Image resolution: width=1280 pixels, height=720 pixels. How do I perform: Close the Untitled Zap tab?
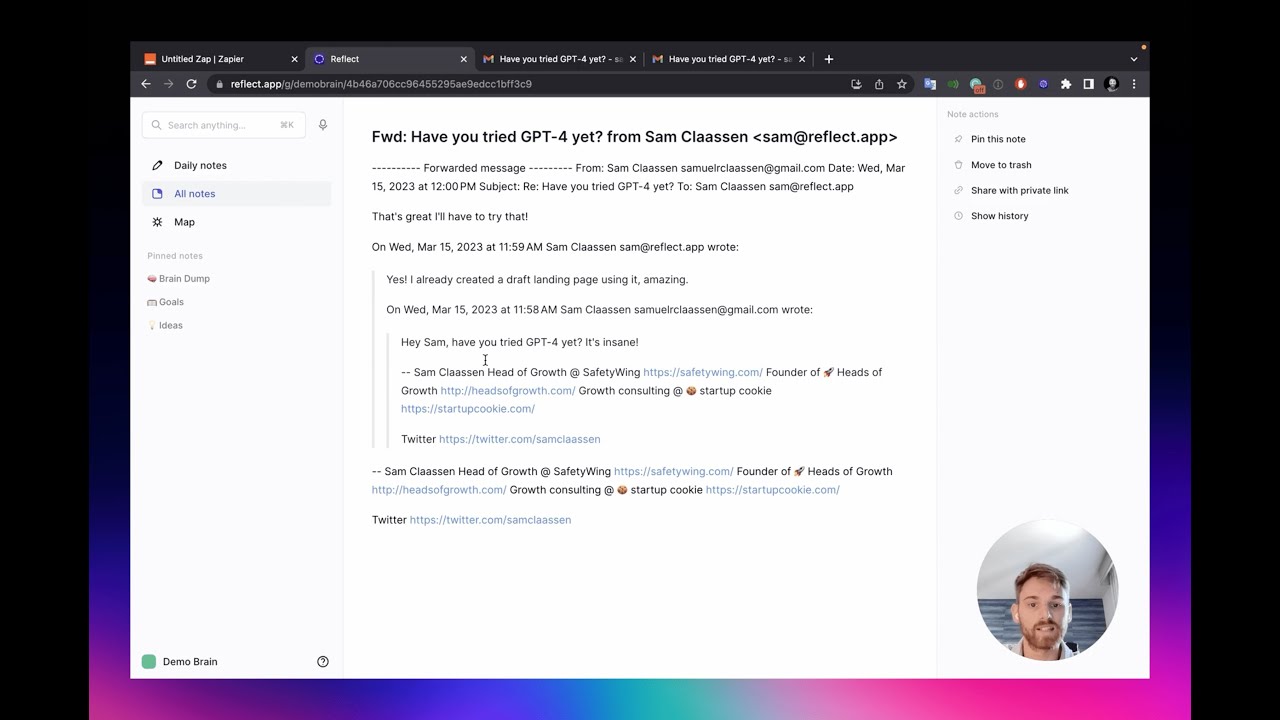(294, 59)
